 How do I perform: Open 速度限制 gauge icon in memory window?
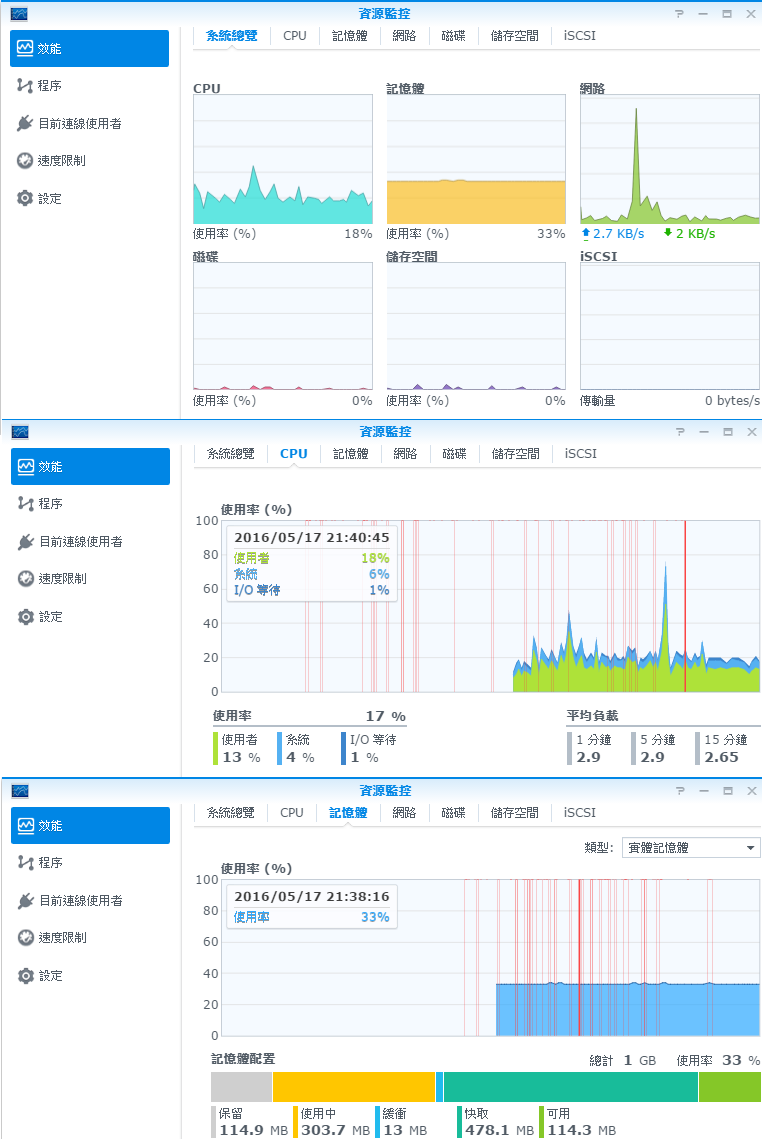point(26,938)
